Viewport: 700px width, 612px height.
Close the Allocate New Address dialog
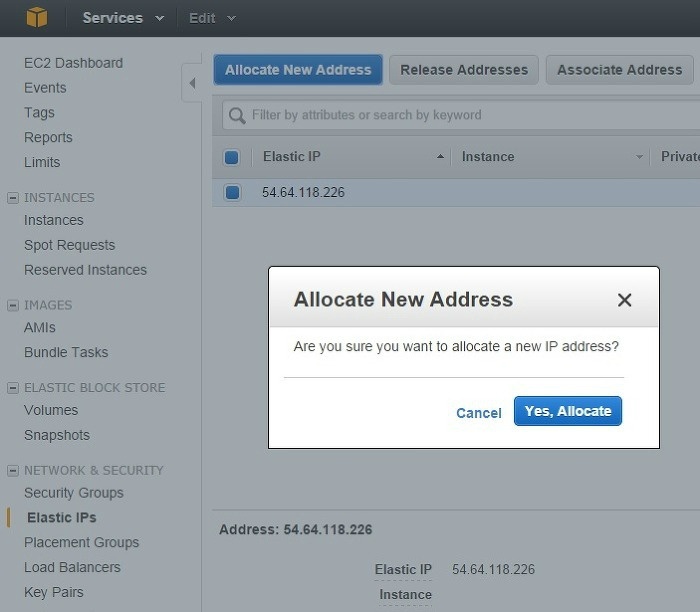click(x=625, y=300)
